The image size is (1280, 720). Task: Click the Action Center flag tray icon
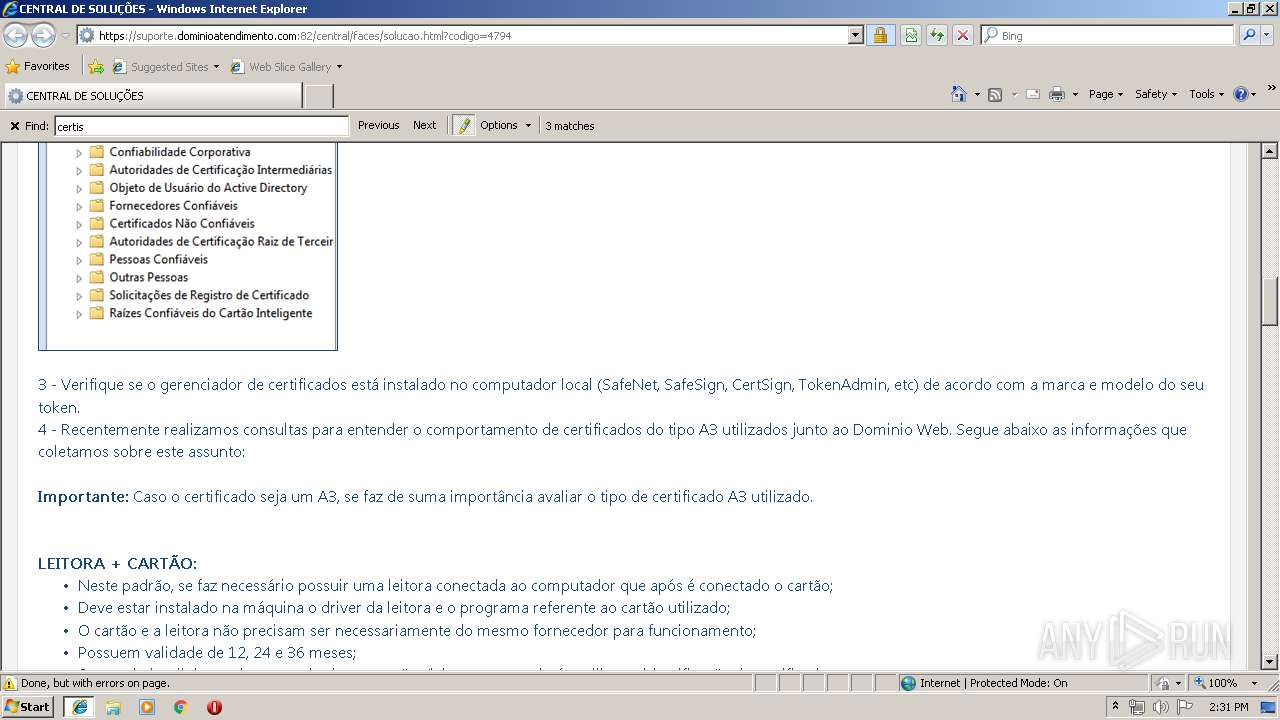pyautogui.click(x=1185, y=707)
